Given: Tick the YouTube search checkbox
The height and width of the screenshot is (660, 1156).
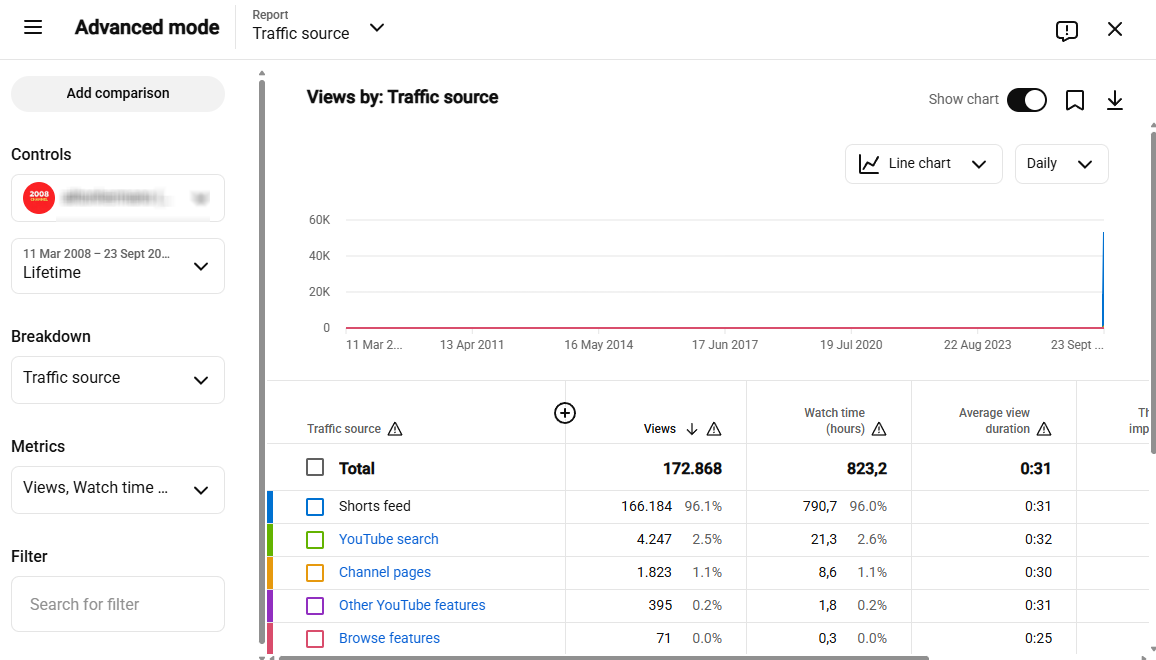Looking at the screenshot, I should 315,540.
